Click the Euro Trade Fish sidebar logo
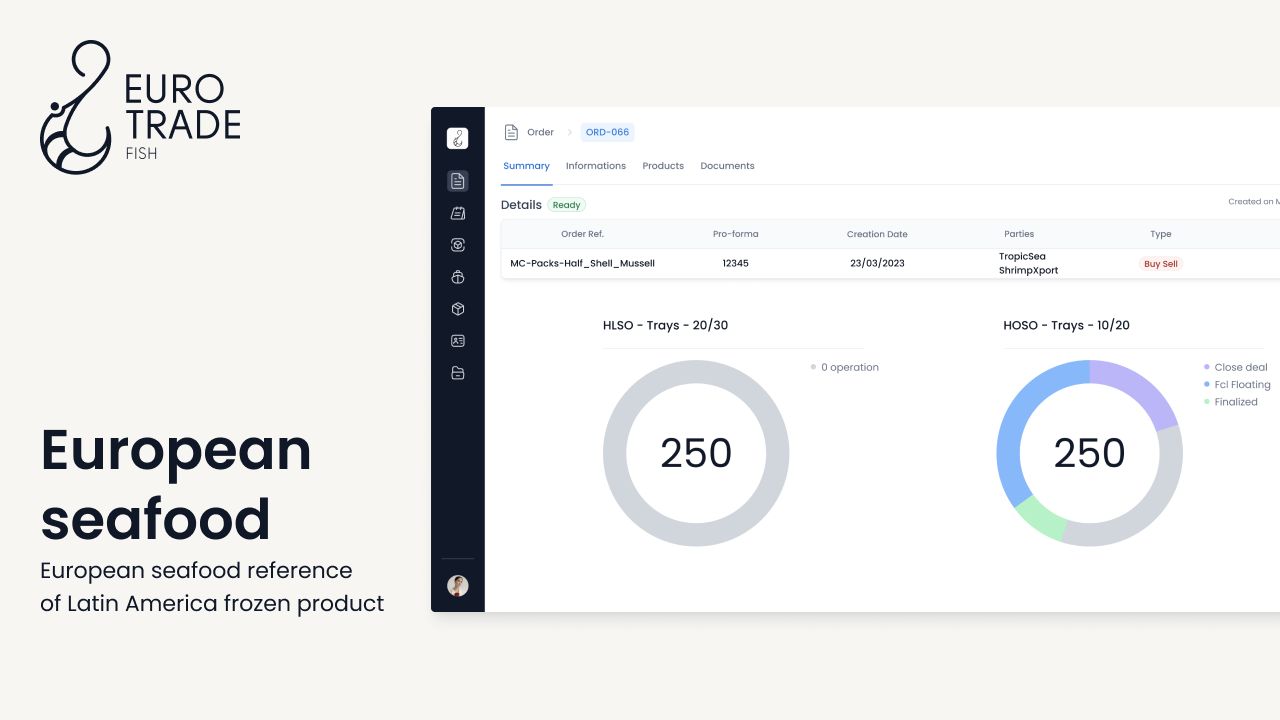The image size is (1280, 720). pos(457,139)
